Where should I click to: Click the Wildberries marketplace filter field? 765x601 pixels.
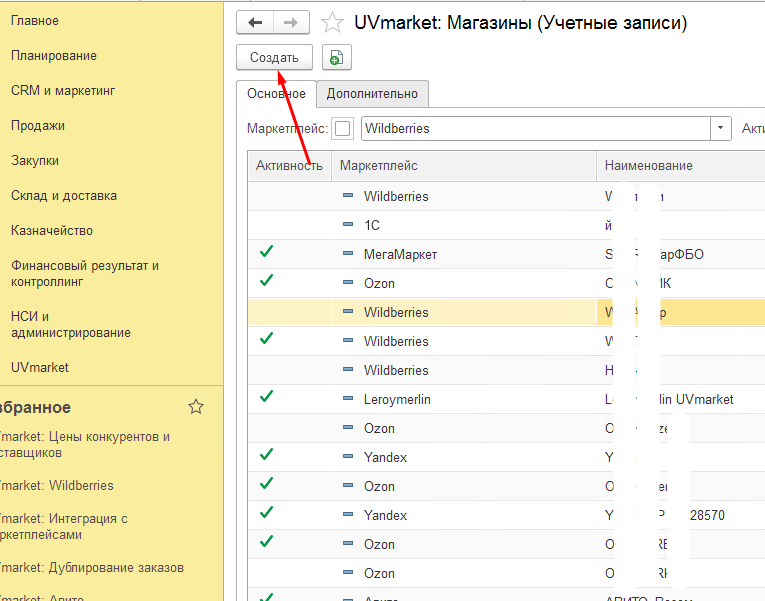pos(536,128)
